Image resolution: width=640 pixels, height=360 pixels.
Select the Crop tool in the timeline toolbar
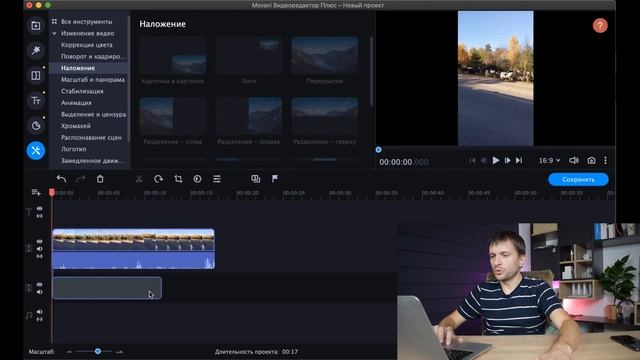coord(178,179)
